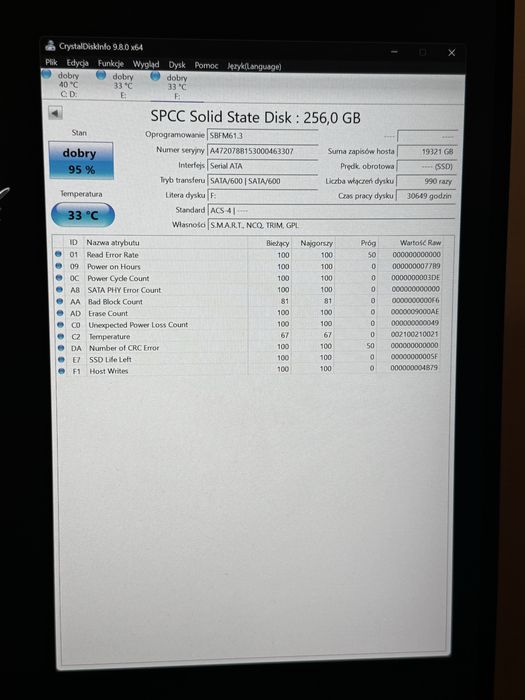The height and width of the screenshot is (700, 525).
Task: Select the Read Error Rate row
Action: pos(248,254)
